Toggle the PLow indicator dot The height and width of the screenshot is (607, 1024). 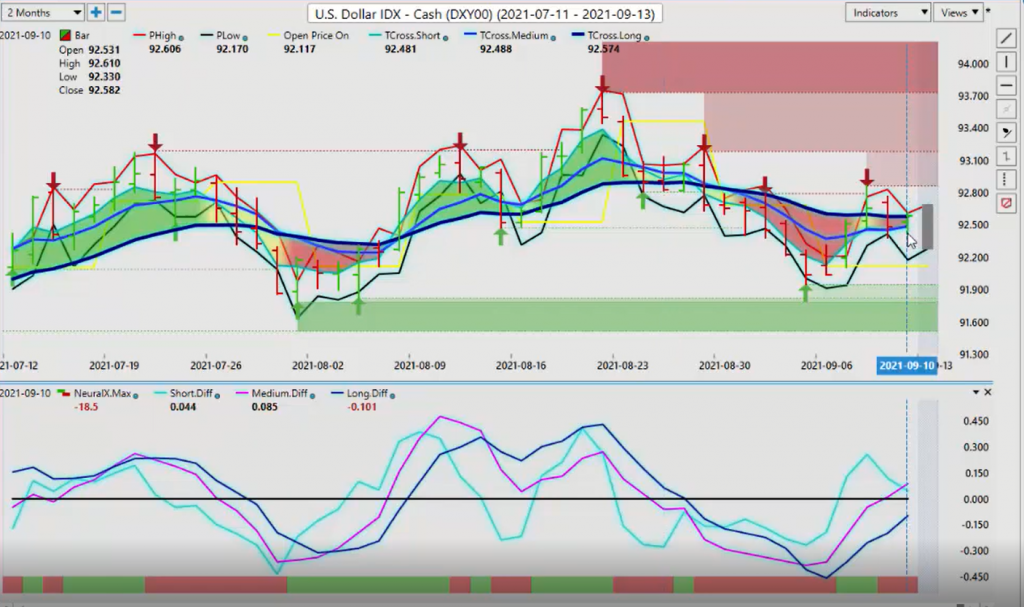click(246, 38)
